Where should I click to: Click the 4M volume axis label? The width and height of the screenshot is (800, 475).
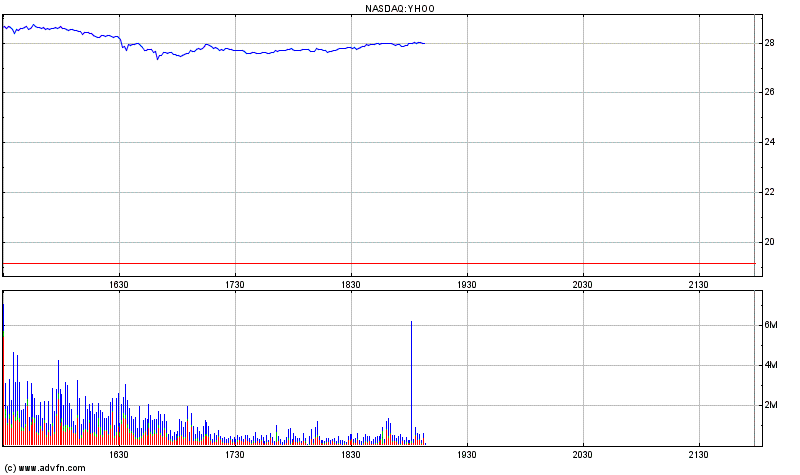point(771,365)
